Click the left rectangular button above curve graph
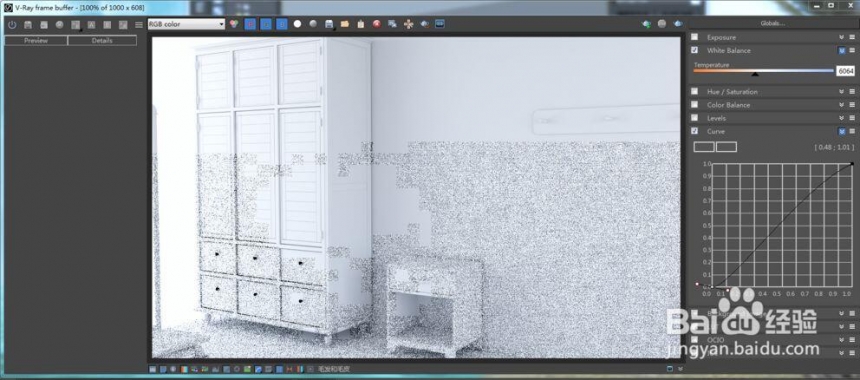Viewport: 860px width, 380px height. 704,147
